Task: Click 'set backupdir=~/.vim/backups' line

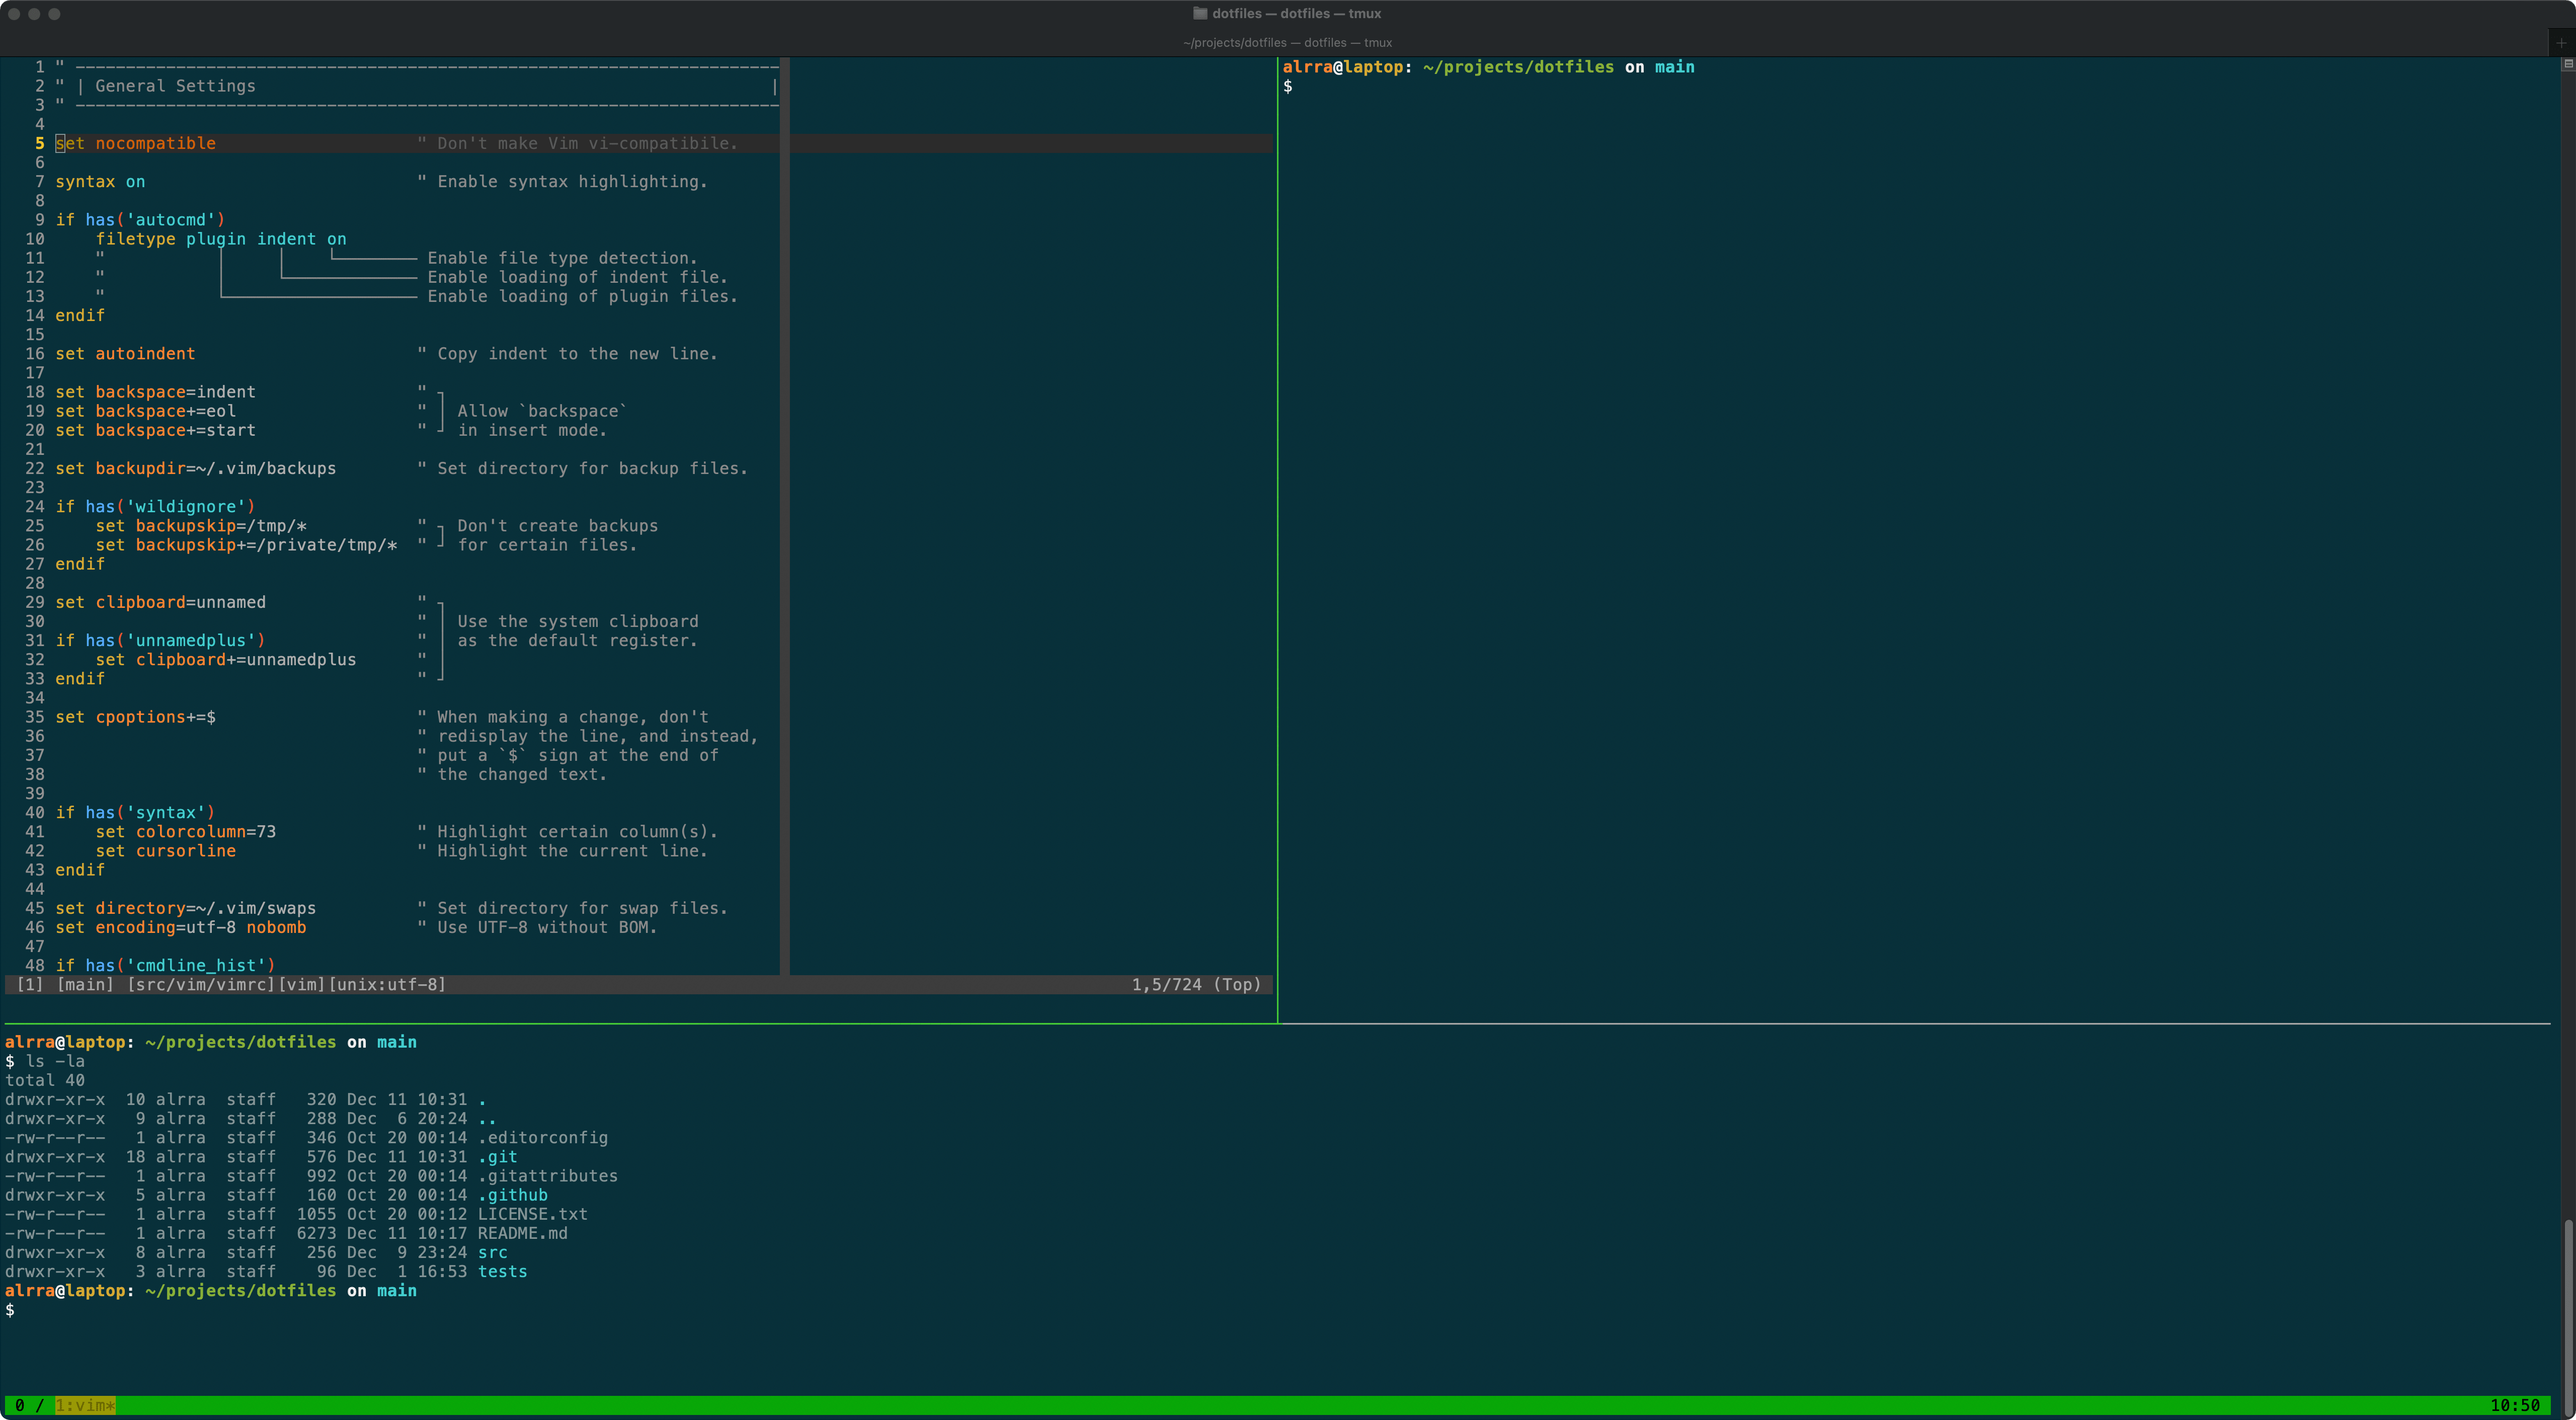Action: [195, 469]
